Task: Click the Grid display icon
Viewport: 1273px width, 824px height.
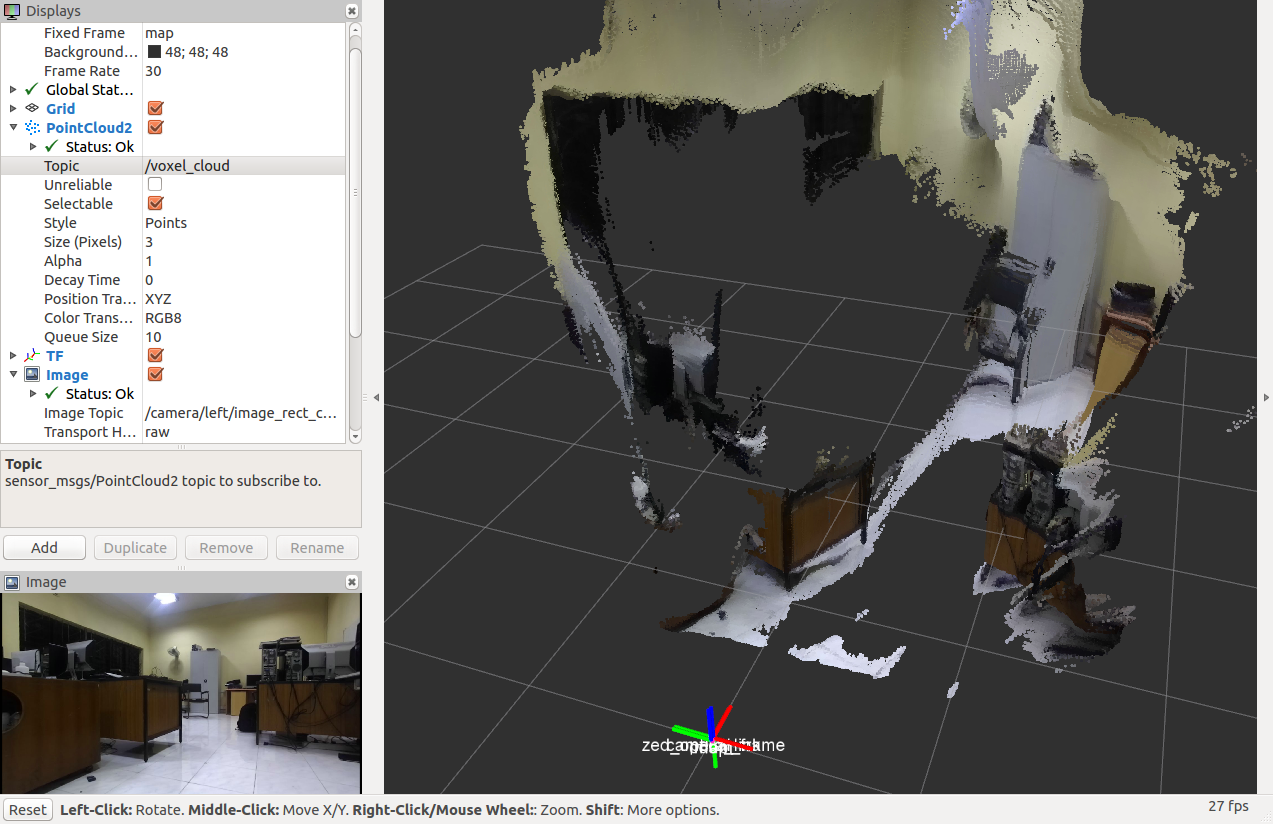Action: click(31, 108)
